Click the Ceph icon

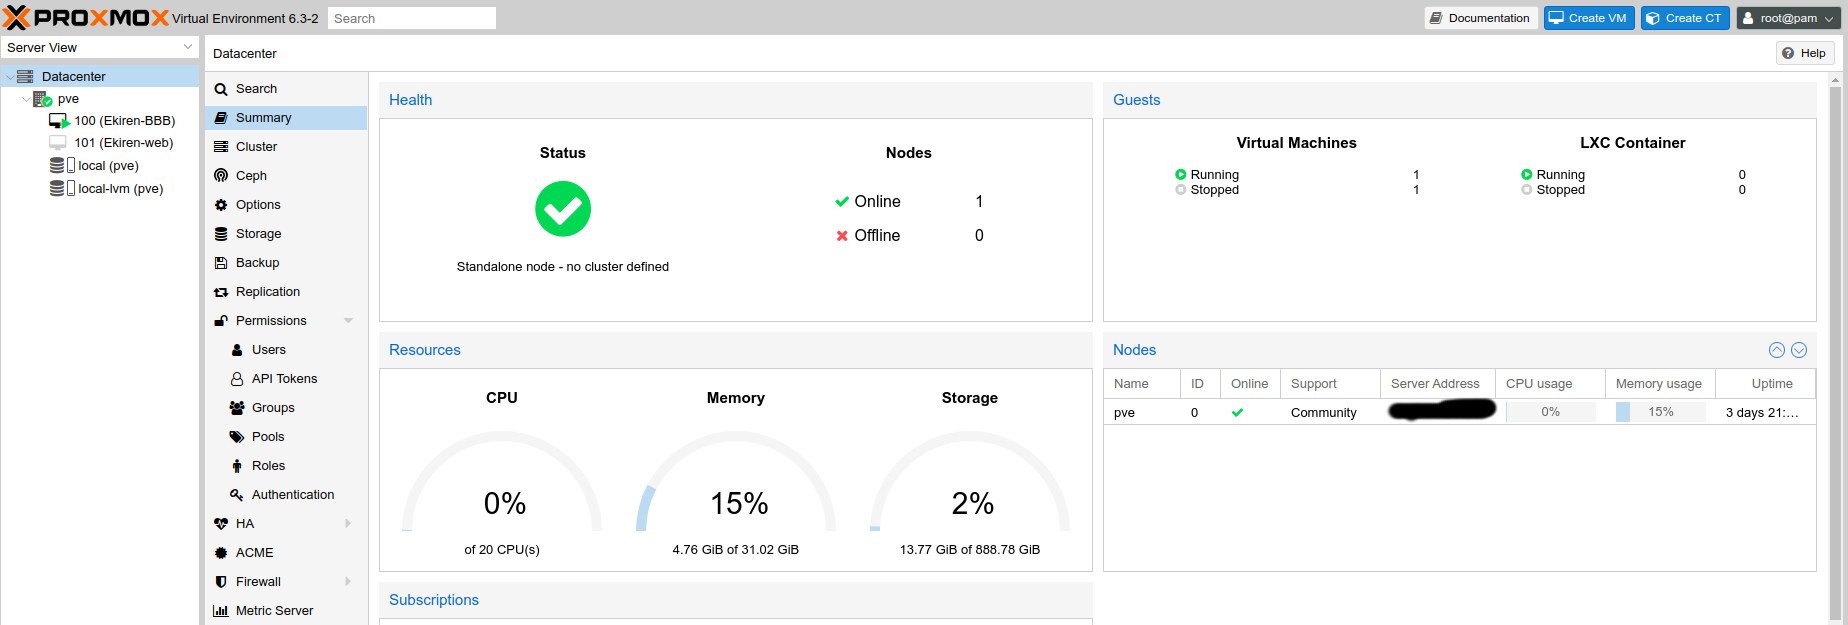pos(221,176)
